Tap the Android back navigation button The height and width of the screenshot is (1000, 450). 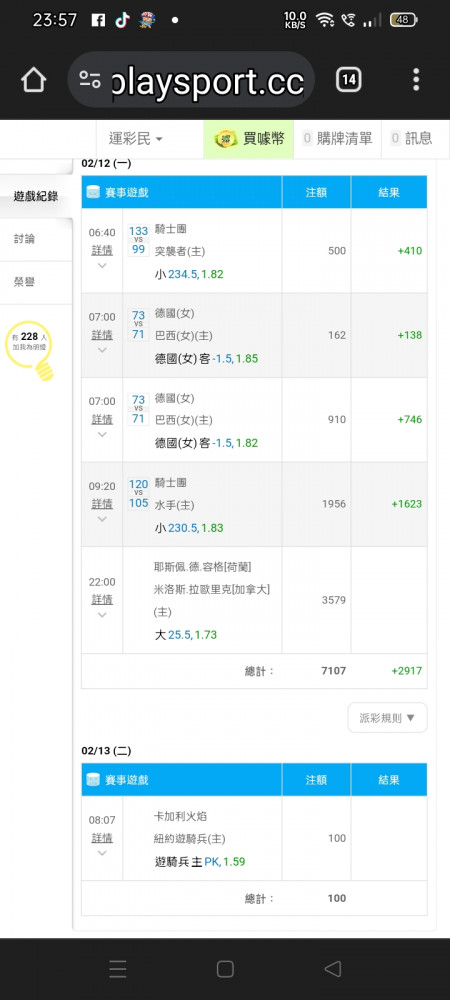pyautogui.click(x=332, y=969)
